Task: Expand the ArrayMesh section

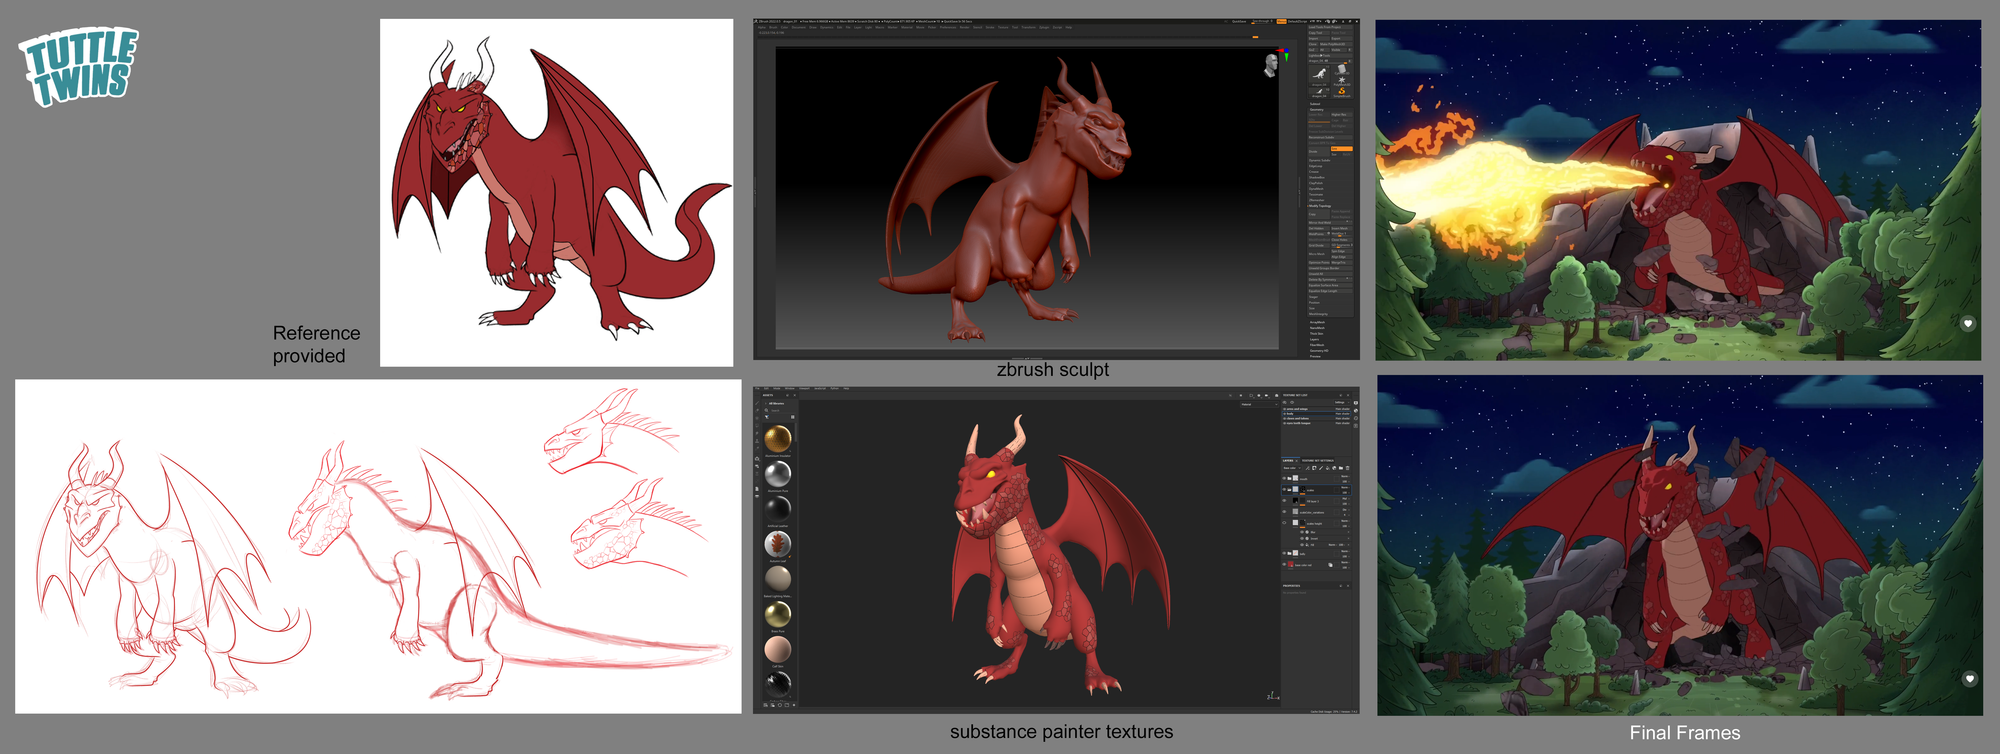Action: (x=1317, y=322)
